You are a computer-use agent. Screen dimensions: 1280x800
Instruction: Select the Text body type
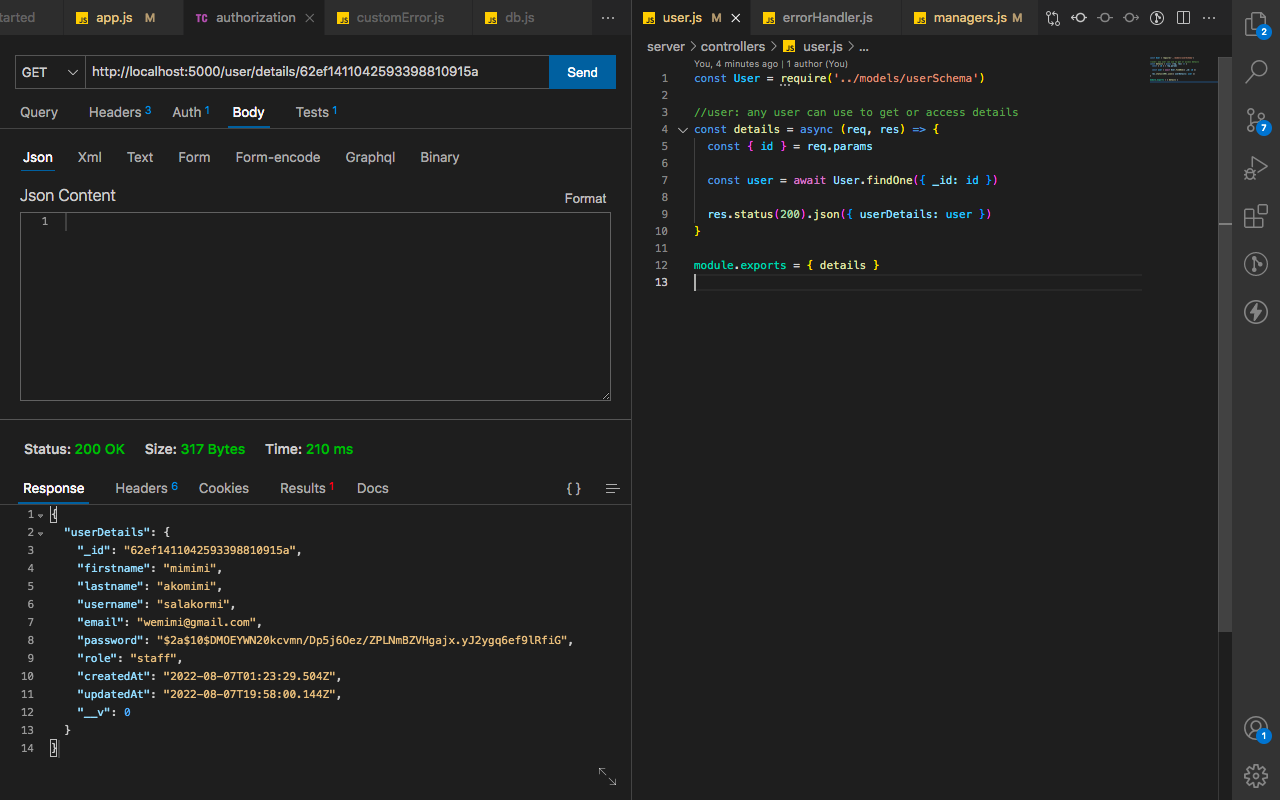140,157
